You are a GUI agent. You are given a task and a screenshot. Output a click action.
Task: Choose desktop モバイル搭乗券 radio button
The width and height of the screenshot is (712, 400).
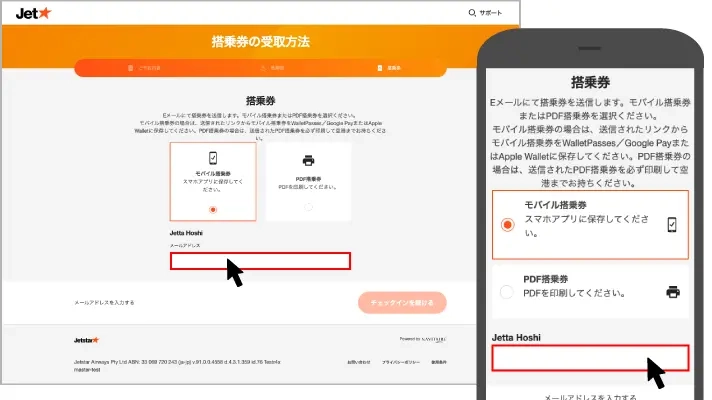pyautogui.click(x=213, y=209)
